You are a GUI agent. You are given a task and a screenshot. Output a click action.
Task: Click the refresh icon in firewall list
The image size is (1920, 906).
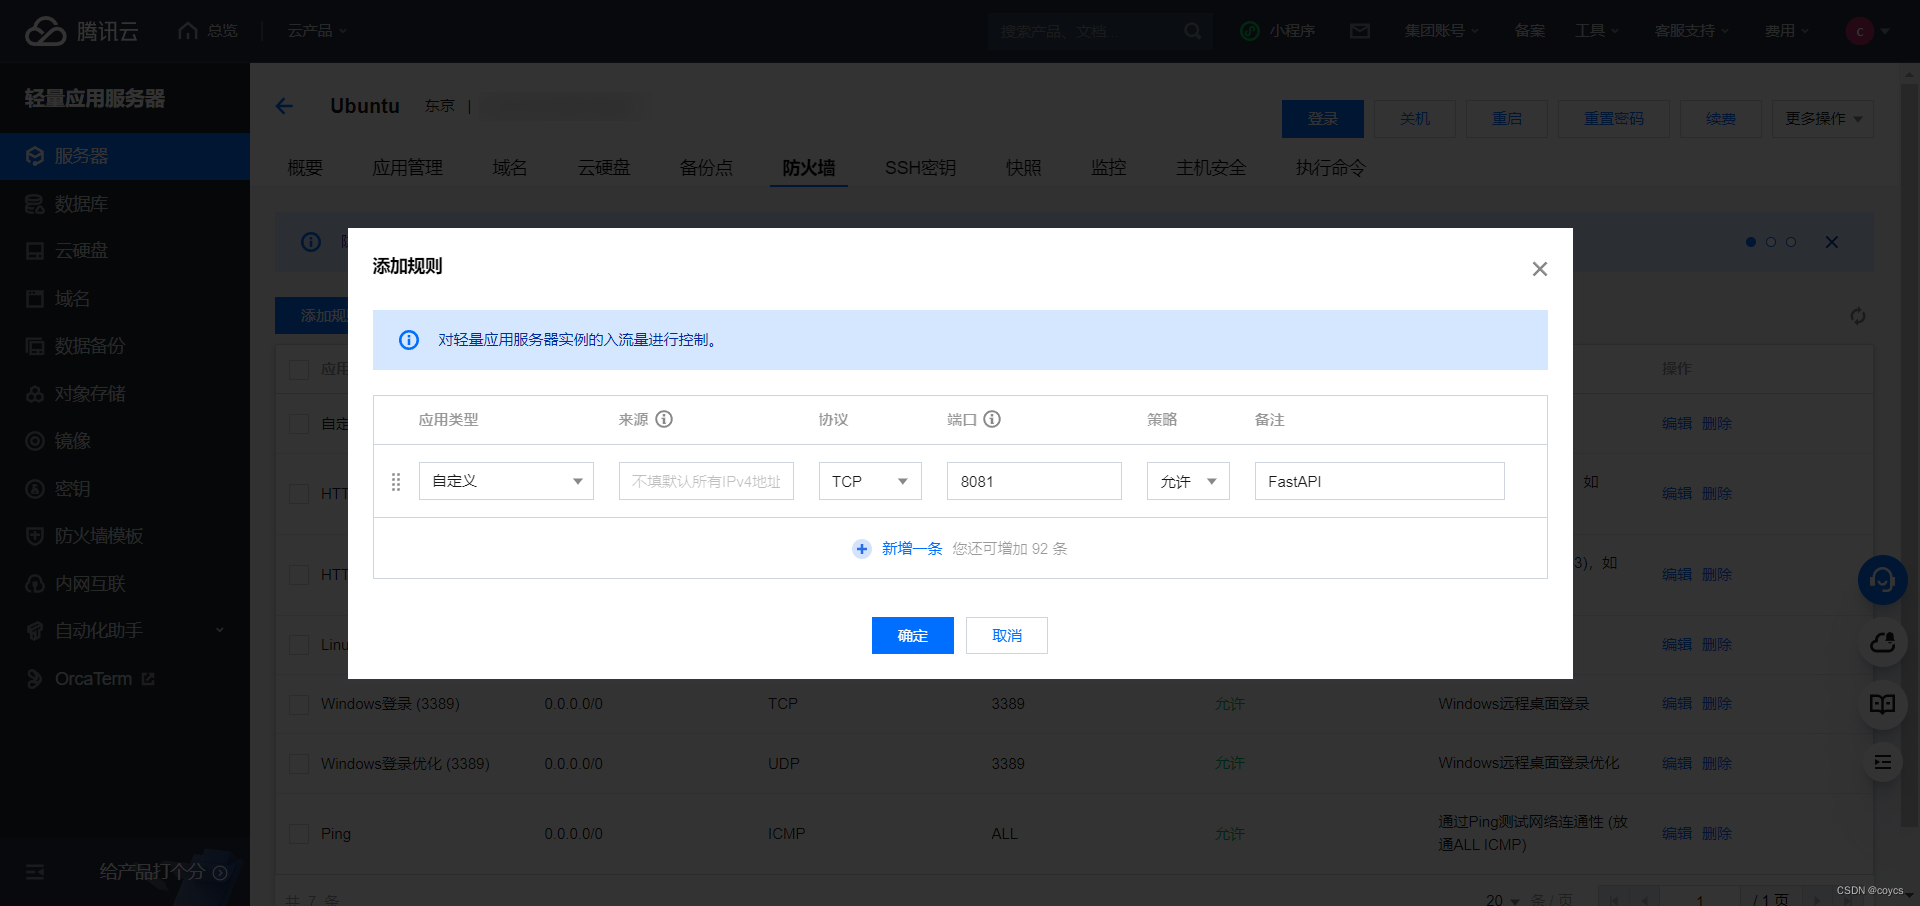point(1858,316)
